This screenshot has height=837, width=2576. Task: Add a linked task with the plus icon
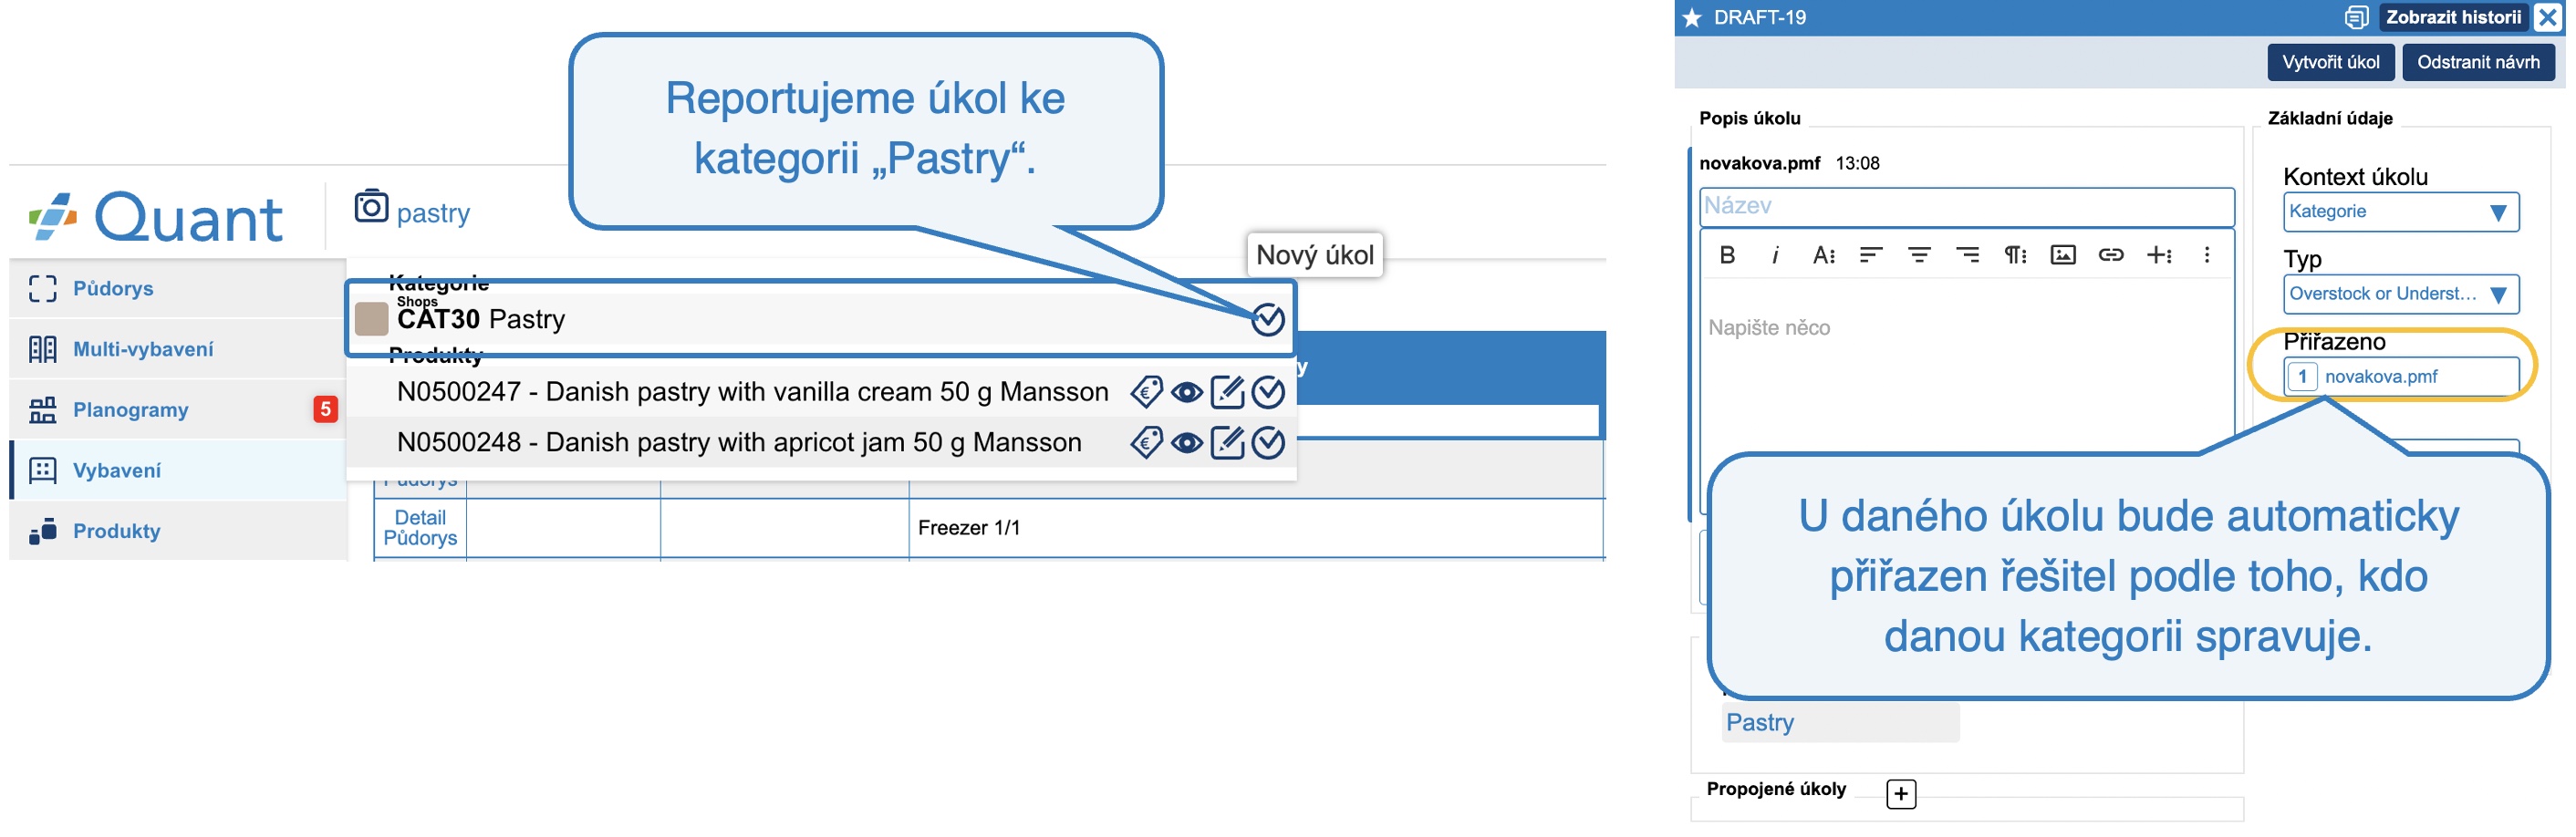(1900, 794)
